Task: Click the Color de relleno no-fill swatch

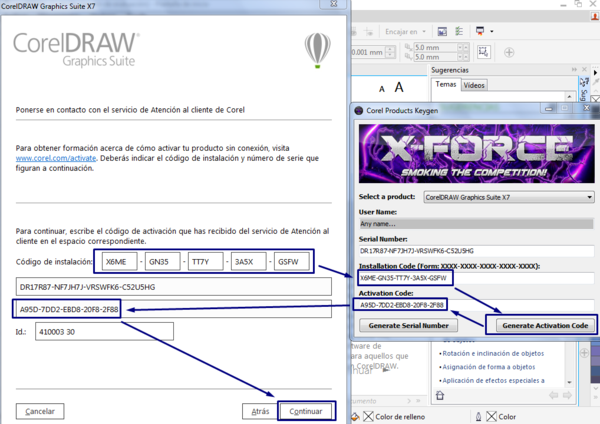Action: click(368, 416)
